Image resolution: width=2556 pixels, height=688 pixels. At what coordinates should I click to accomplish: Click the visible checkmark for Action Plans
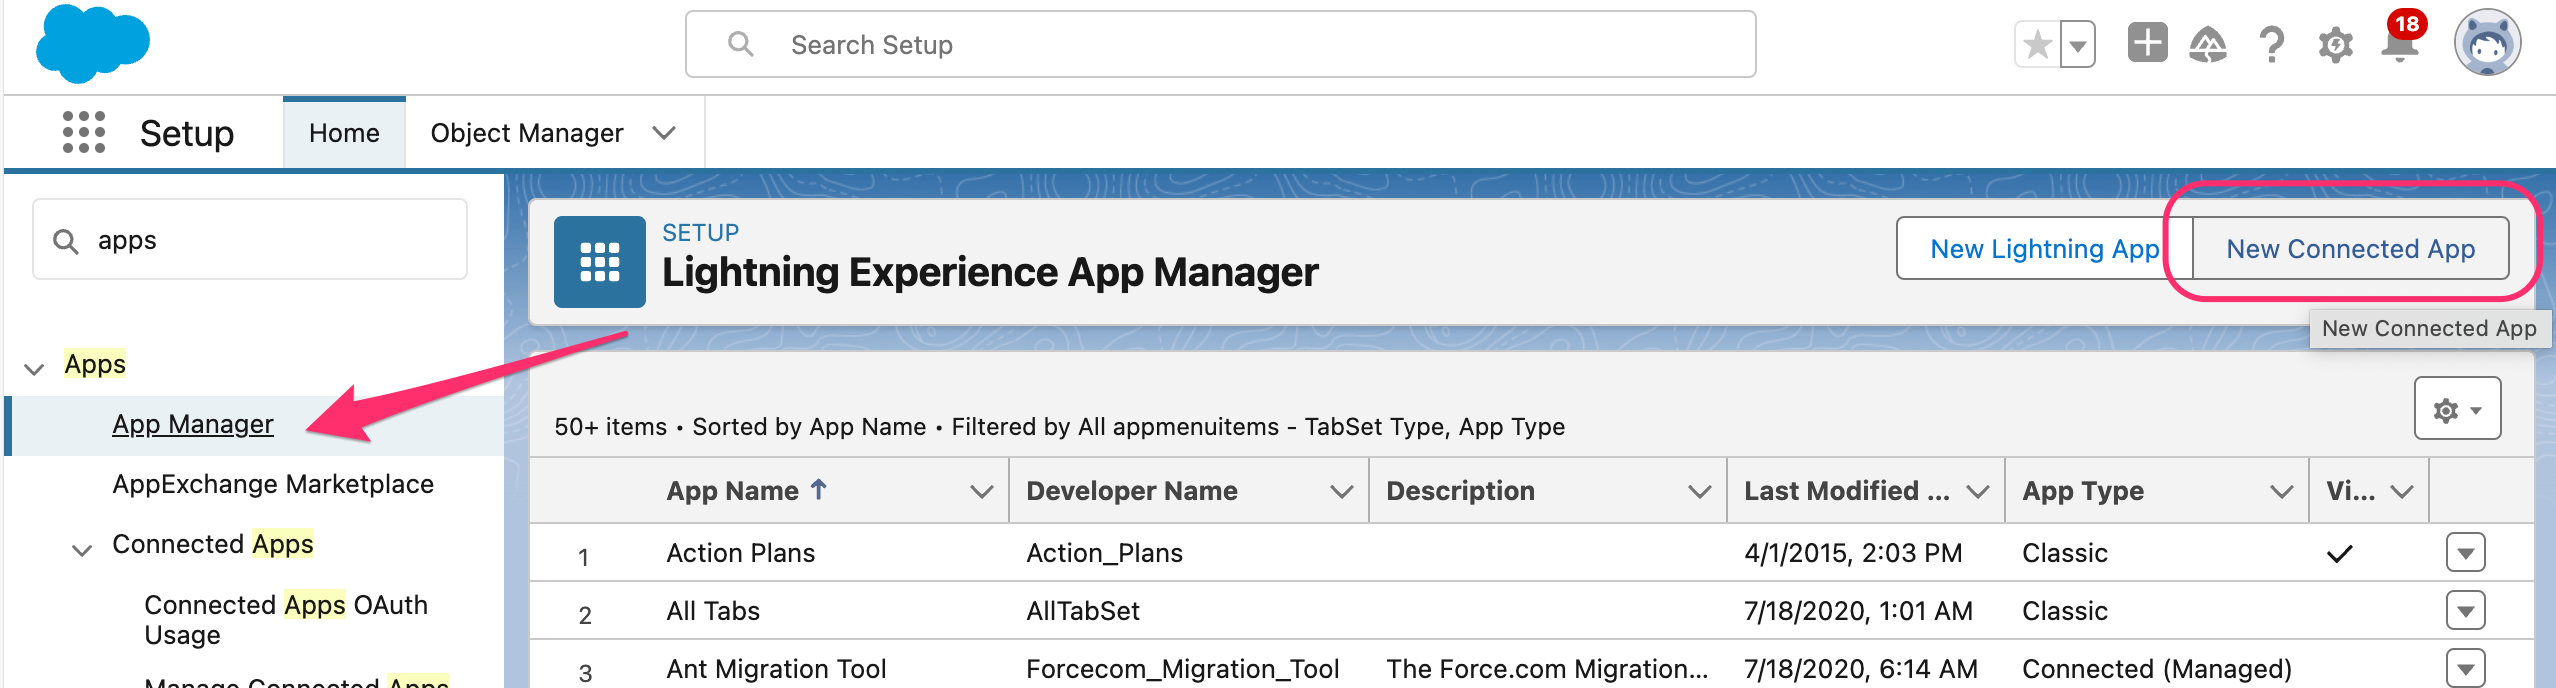pos(2340,553)
